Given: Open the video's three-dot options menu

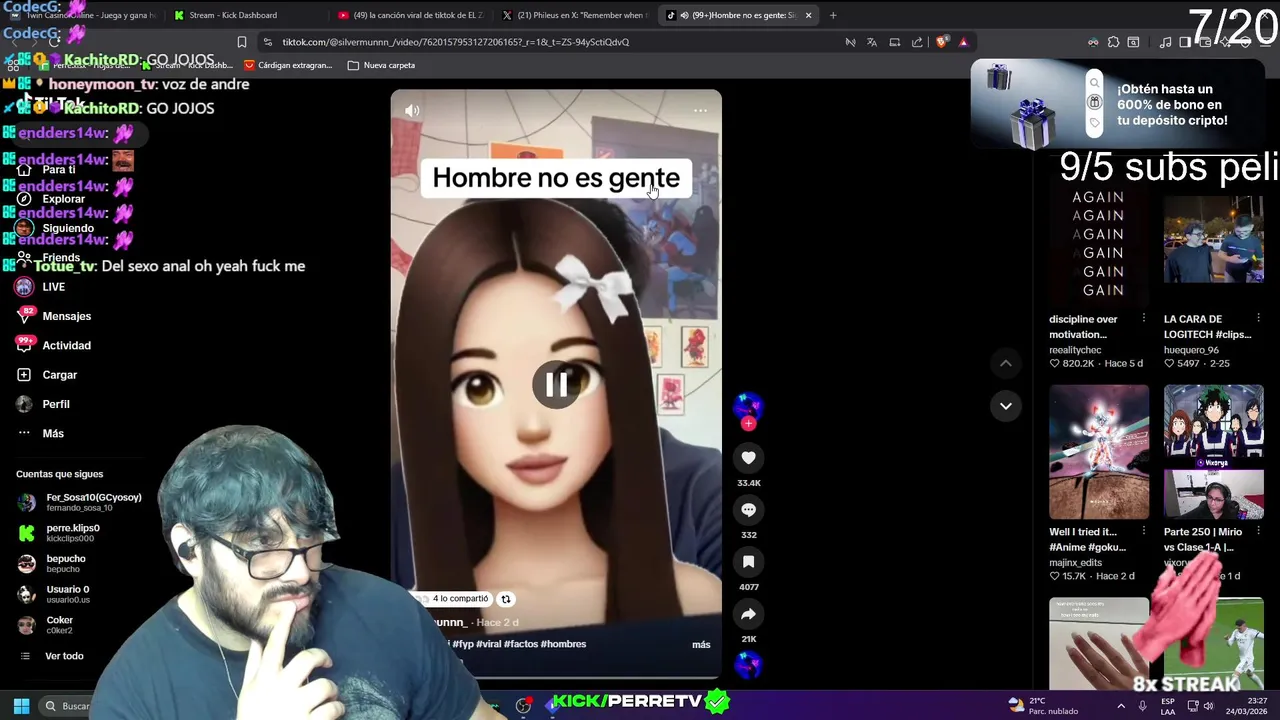Looking at the screenshot, I should (700, 110).
